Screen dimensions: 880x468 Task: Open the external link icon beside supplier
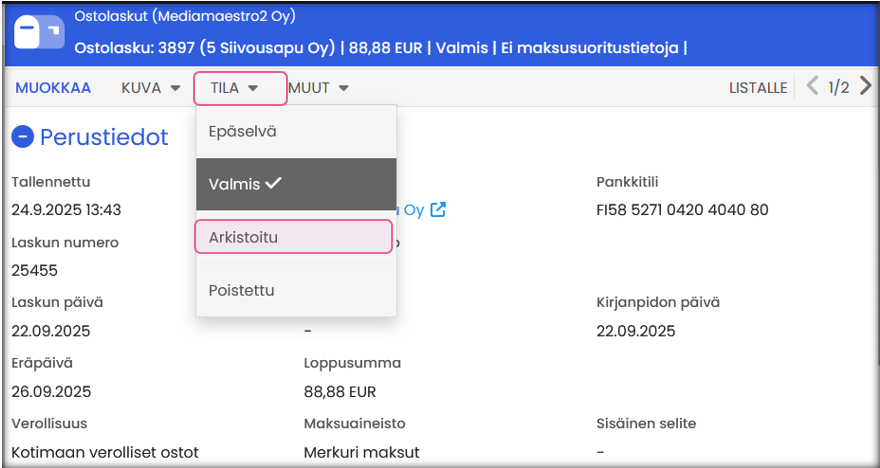[x=438, y=210]
